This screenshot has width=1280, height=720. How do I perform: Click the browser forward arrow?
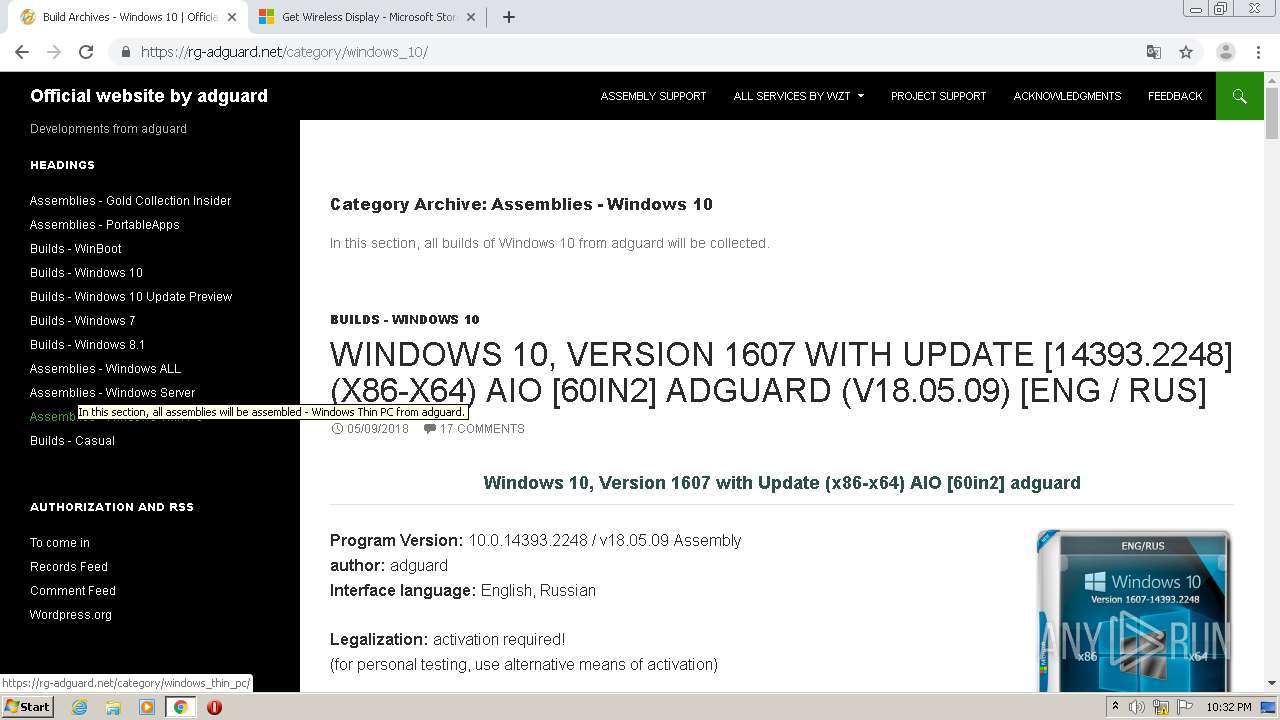coord(54,52)
